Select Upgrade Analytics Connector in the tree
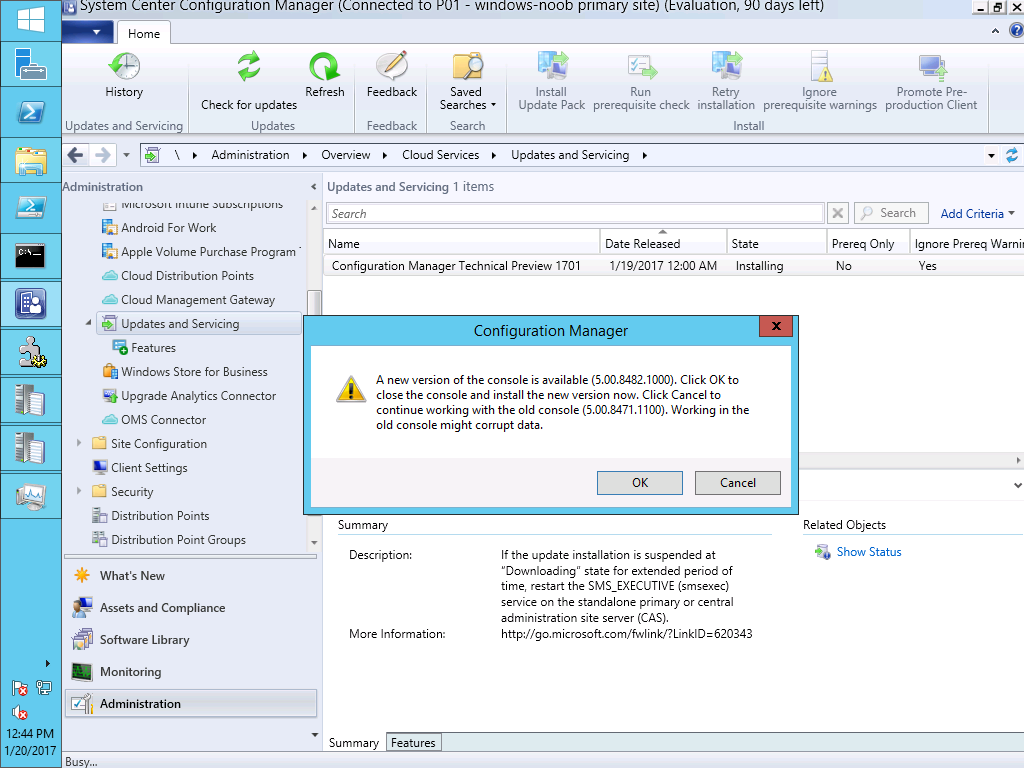Screen dimensions: 1024x768 199,396
